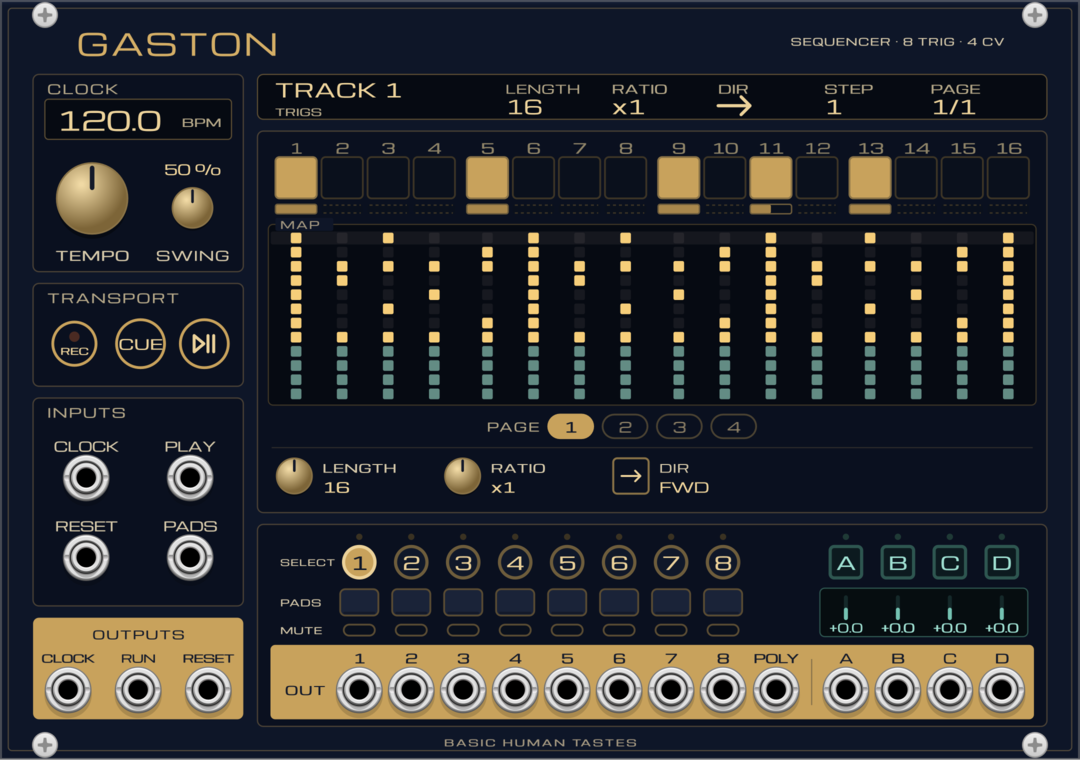The image size is (1080, 760).
Task: Click CV output jack A
Action: (x=846, y=690)
